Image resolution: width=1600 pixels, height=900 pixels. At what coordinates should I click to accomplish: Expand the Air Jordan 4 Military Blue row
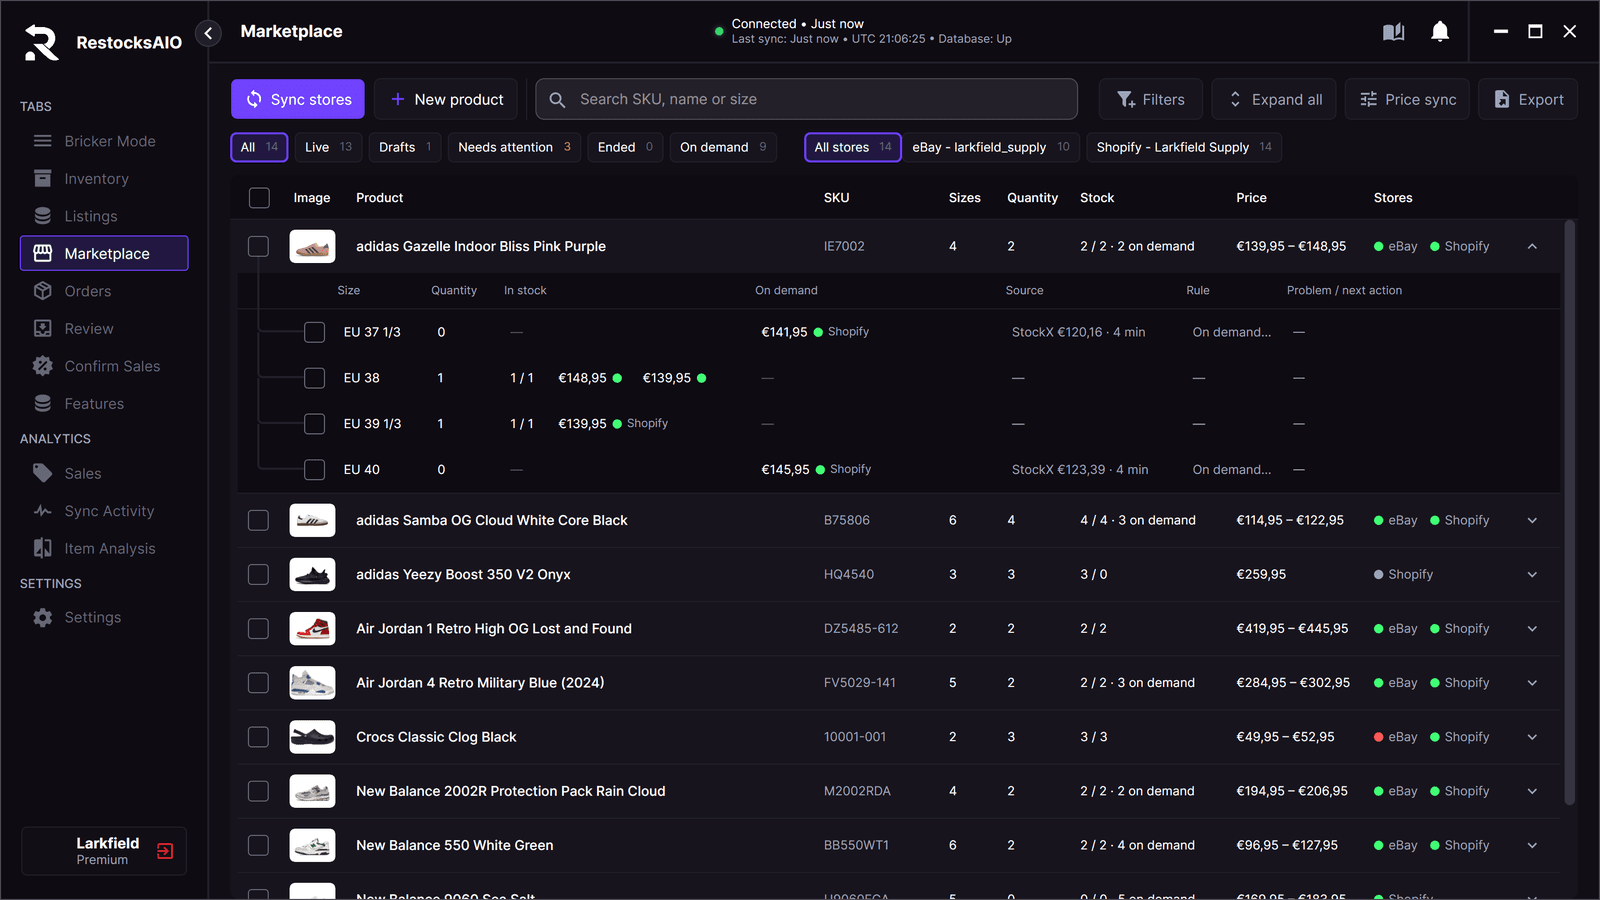(1532, 683)
